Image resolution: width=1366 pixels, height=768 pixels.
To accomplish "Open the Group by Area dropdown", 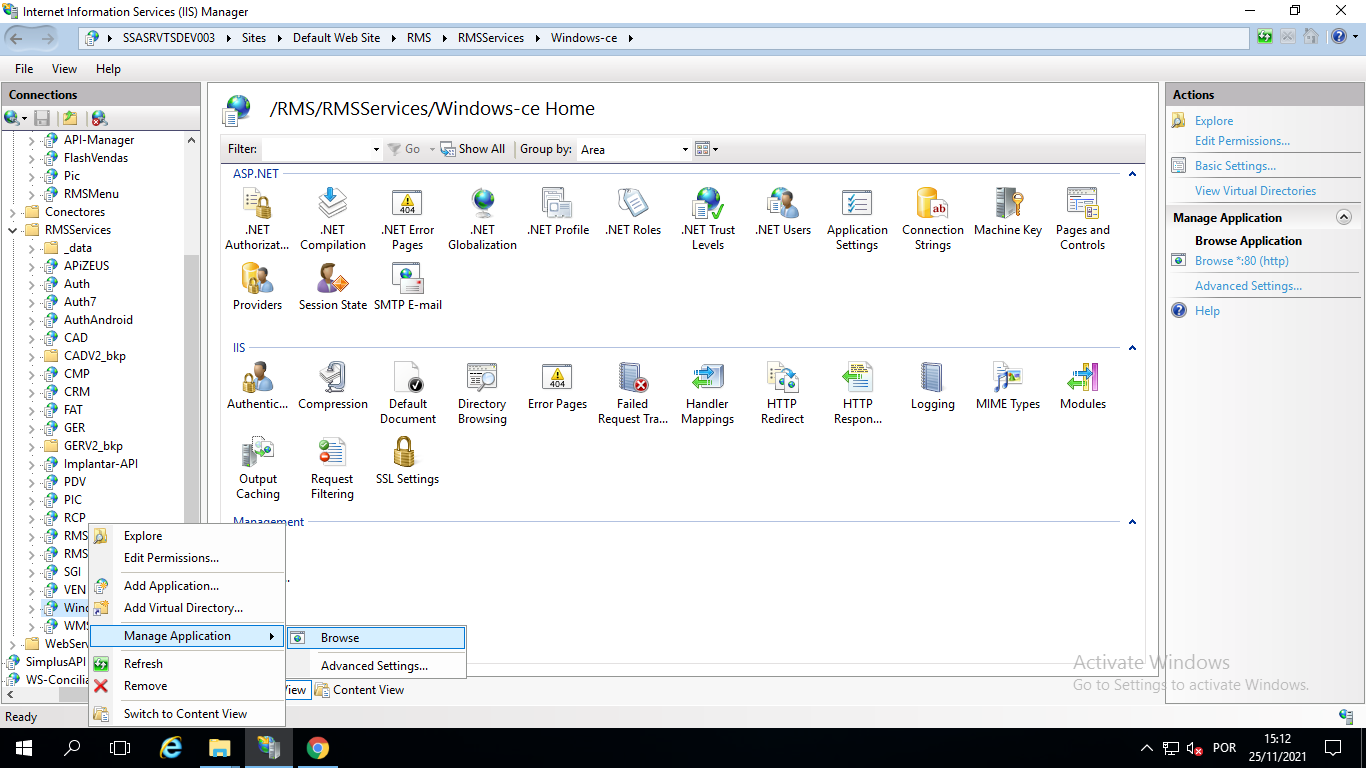I will [x=685, y=150].
